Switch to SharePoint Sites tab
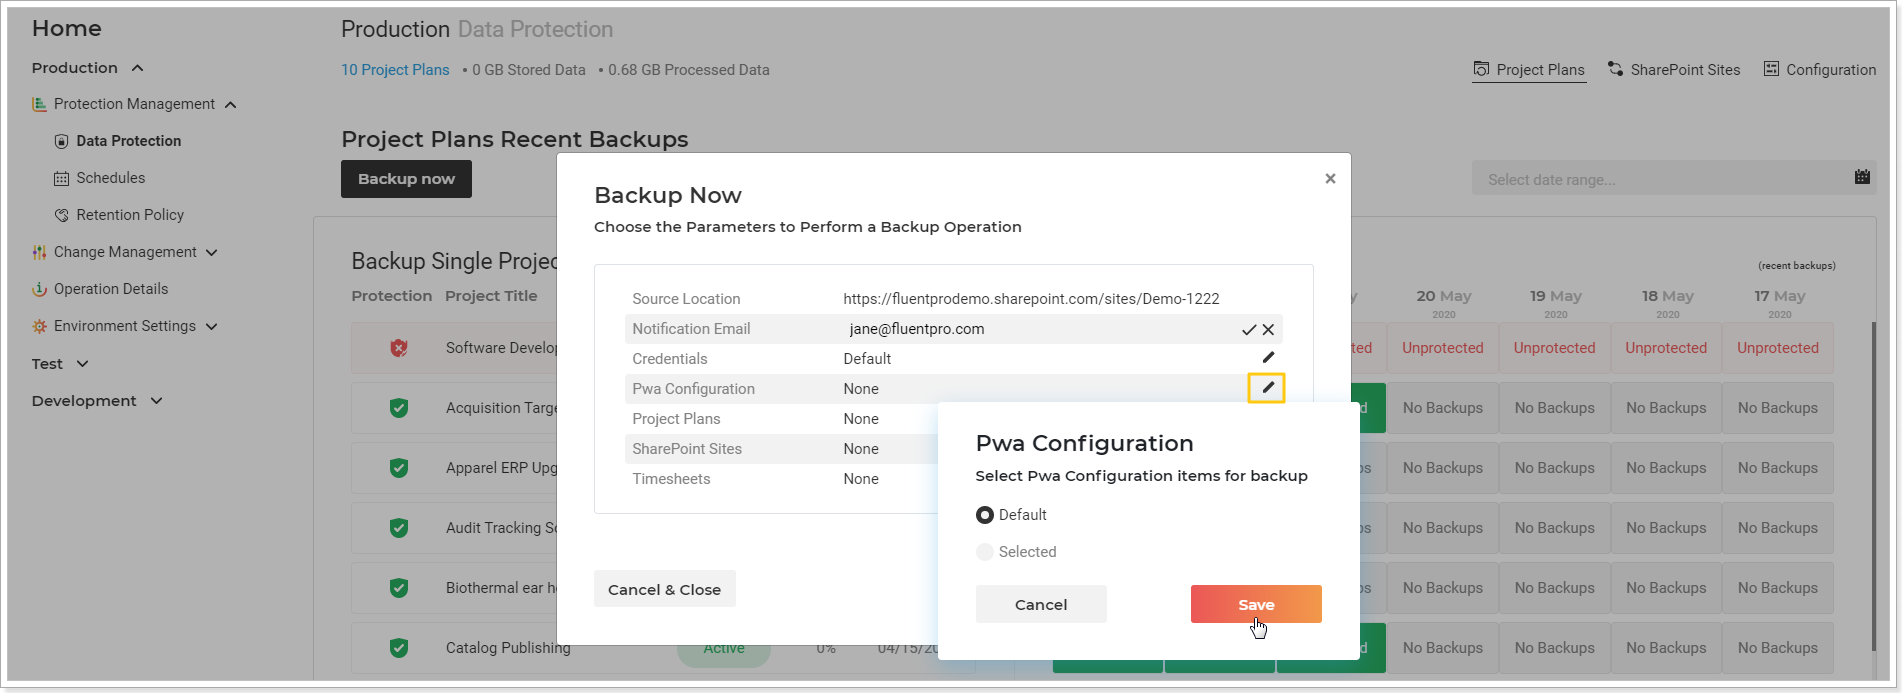Screen dimensions: 1902x693 1674,70
